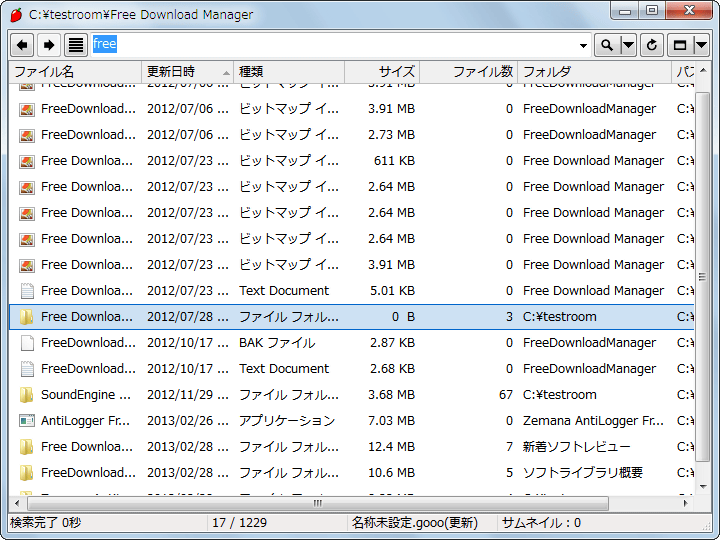
Task: Click the magnifier search button
Action: tap(607, 45)
